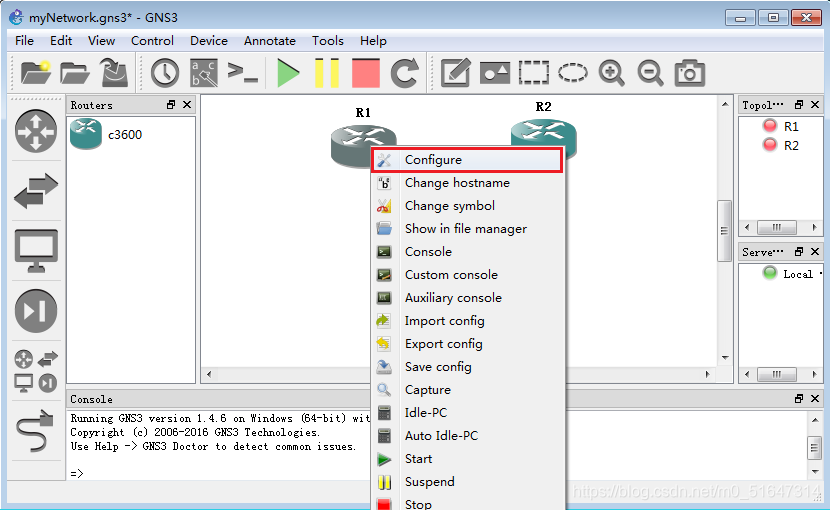Select the Draw rectangle tool
This screenshot has width=830, height=510.
(x=534, y=73)
